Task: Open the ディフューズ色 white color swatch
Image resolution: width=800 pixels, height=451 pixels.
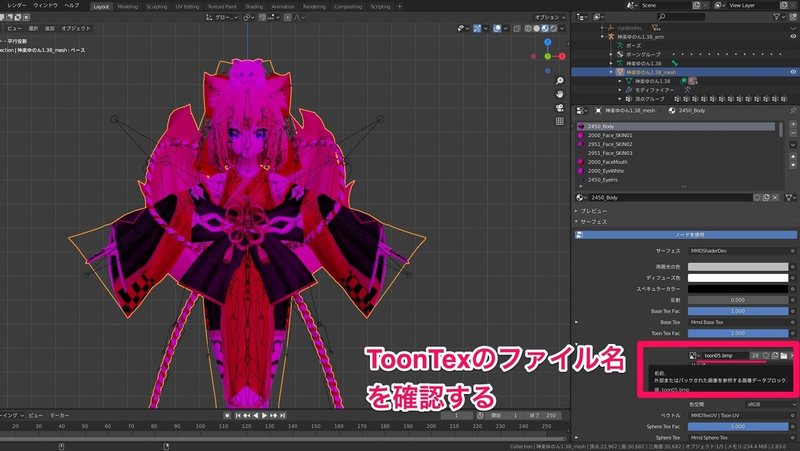Action: 738,278
